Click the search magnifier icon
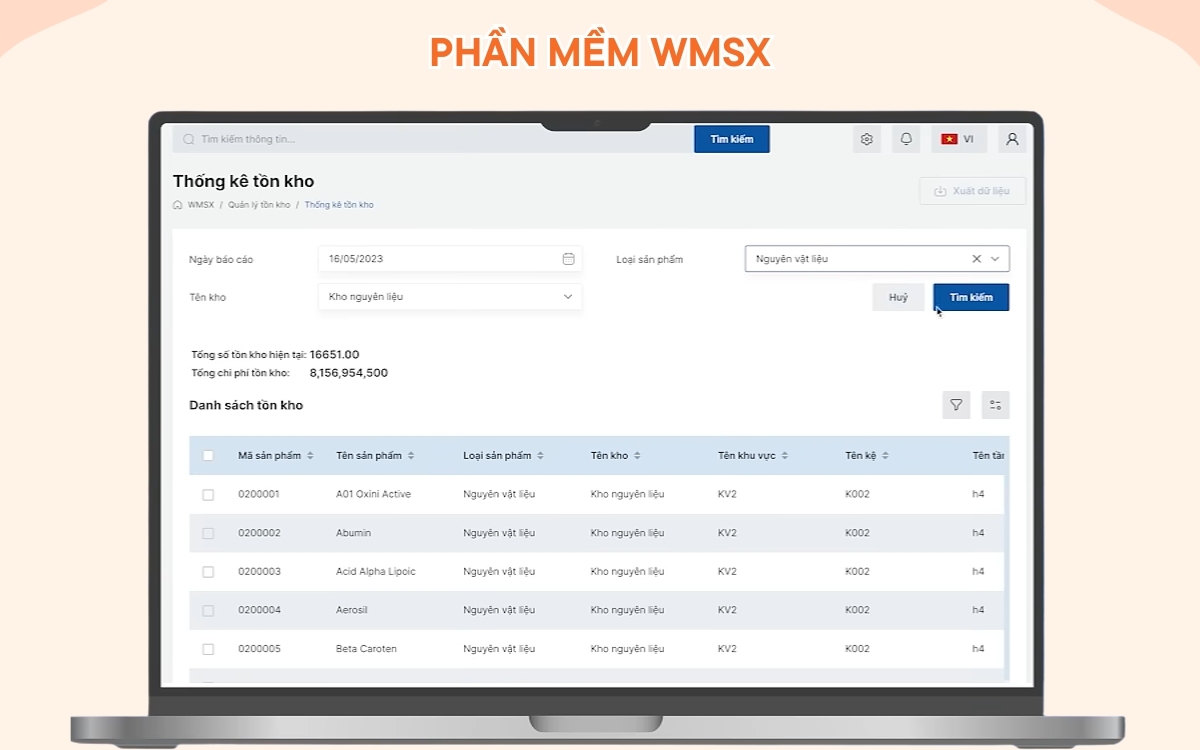 click(188, 139)
